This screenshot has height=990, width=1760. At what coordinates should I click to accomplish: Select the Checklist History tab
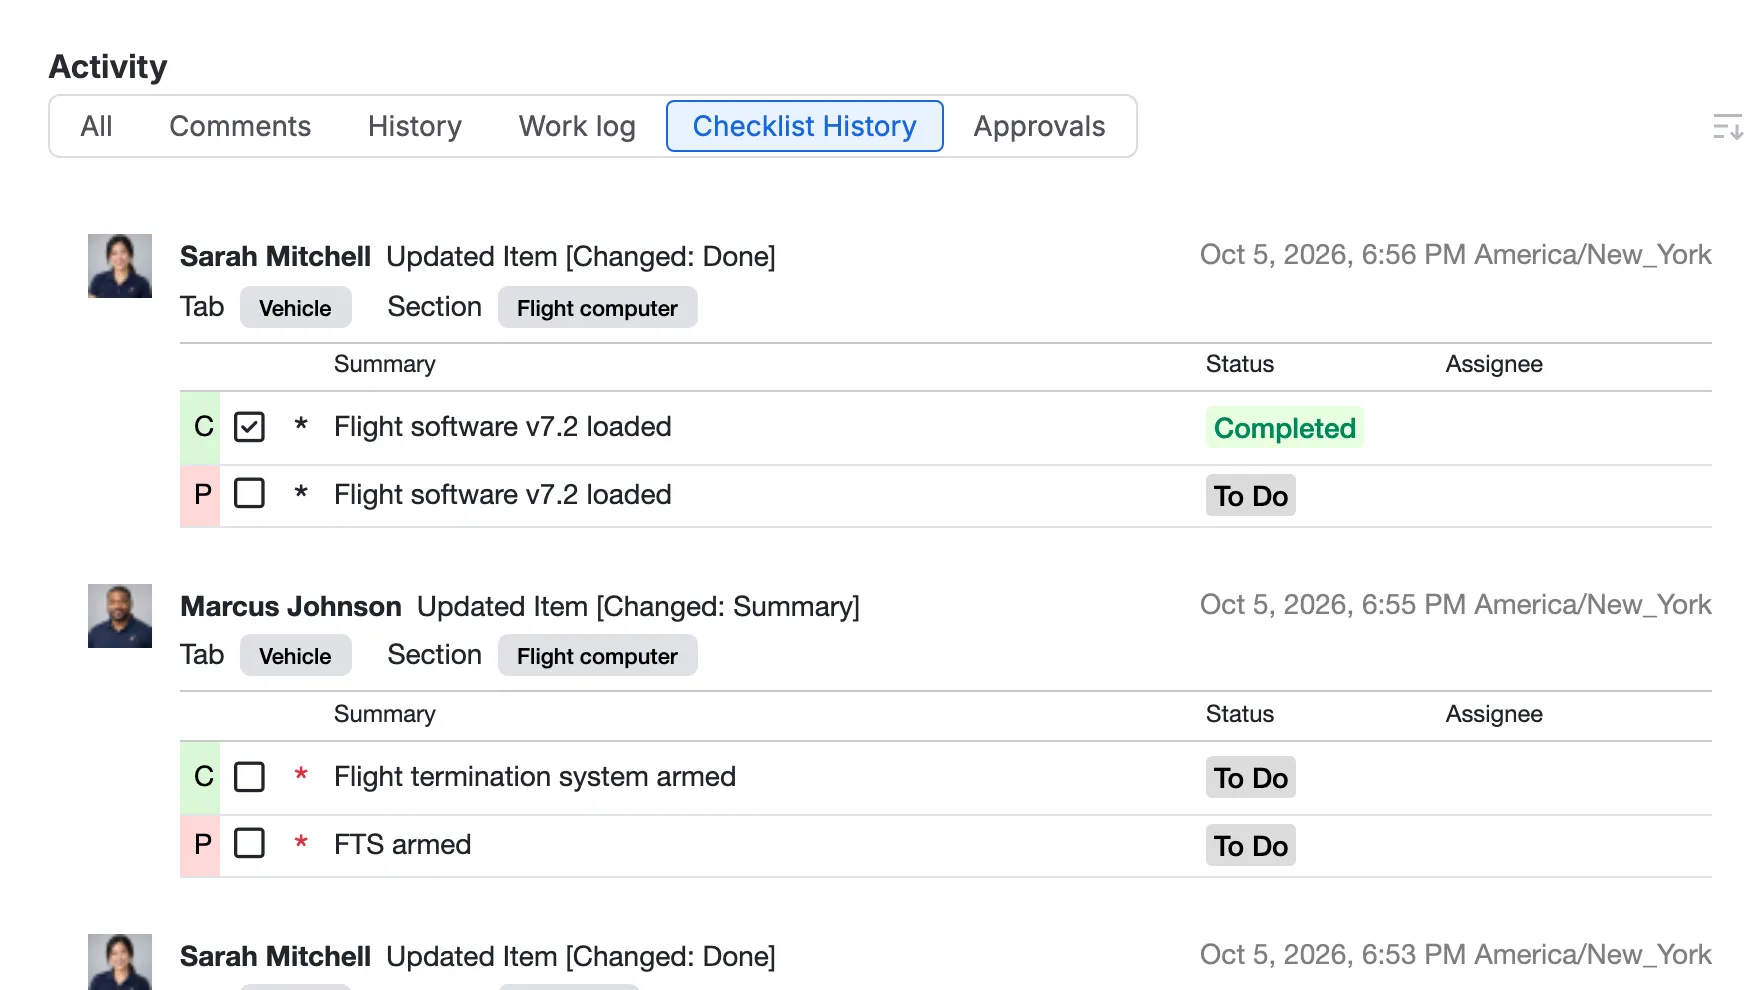click(805, 126)
